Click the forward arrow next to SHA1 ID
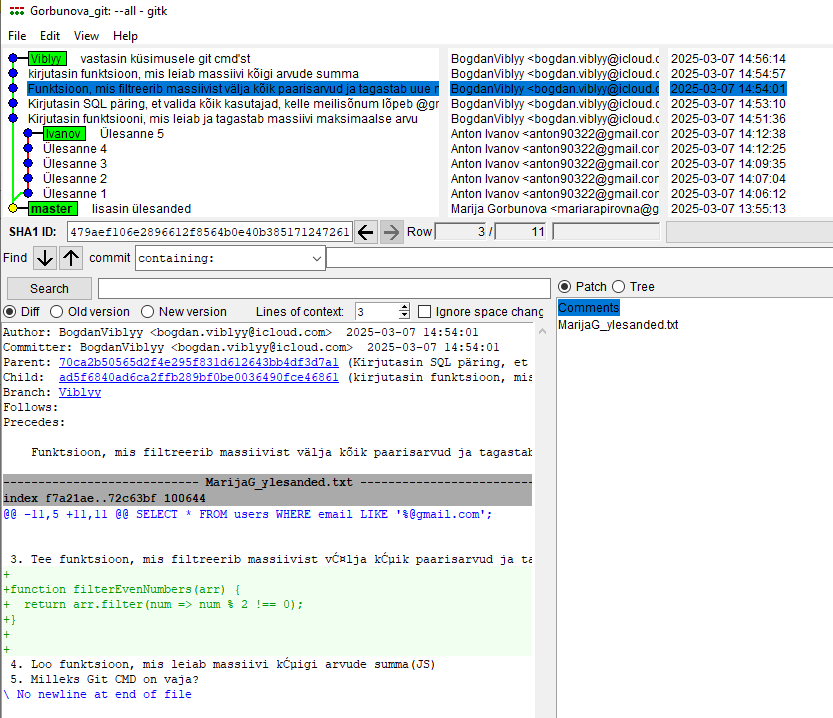 [392, 232]
